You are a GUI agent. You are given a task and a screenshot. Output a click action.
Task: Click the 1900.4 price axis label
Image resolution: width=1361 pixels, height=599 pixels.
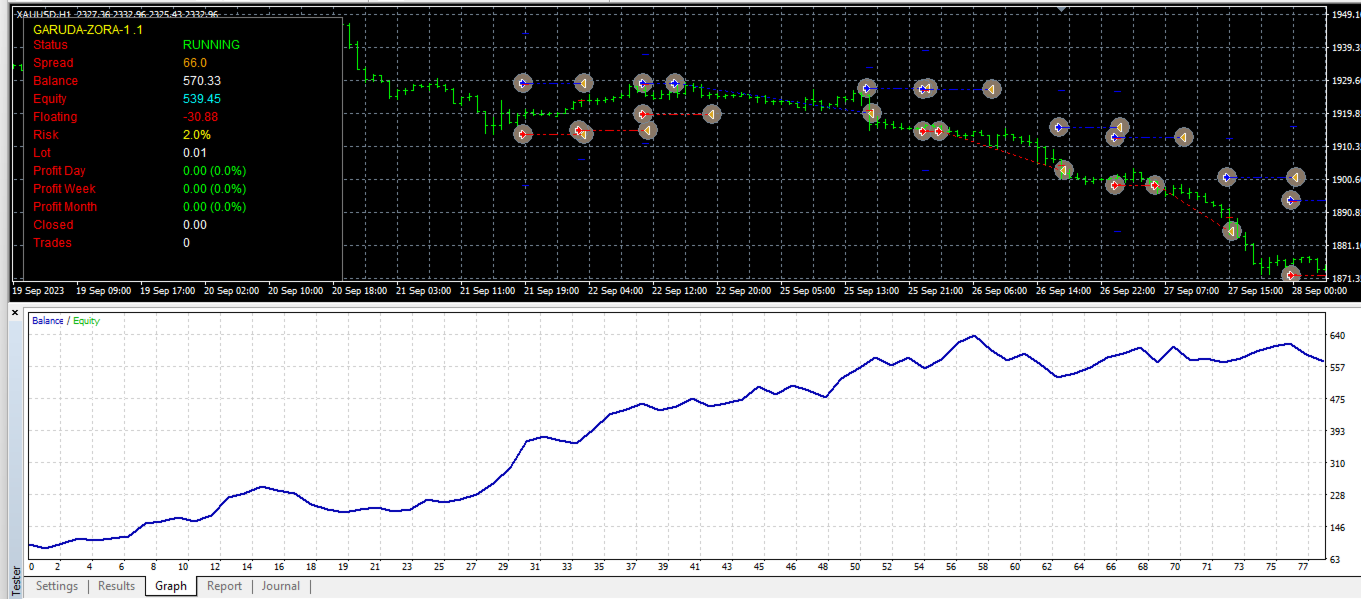point(1345,180)
